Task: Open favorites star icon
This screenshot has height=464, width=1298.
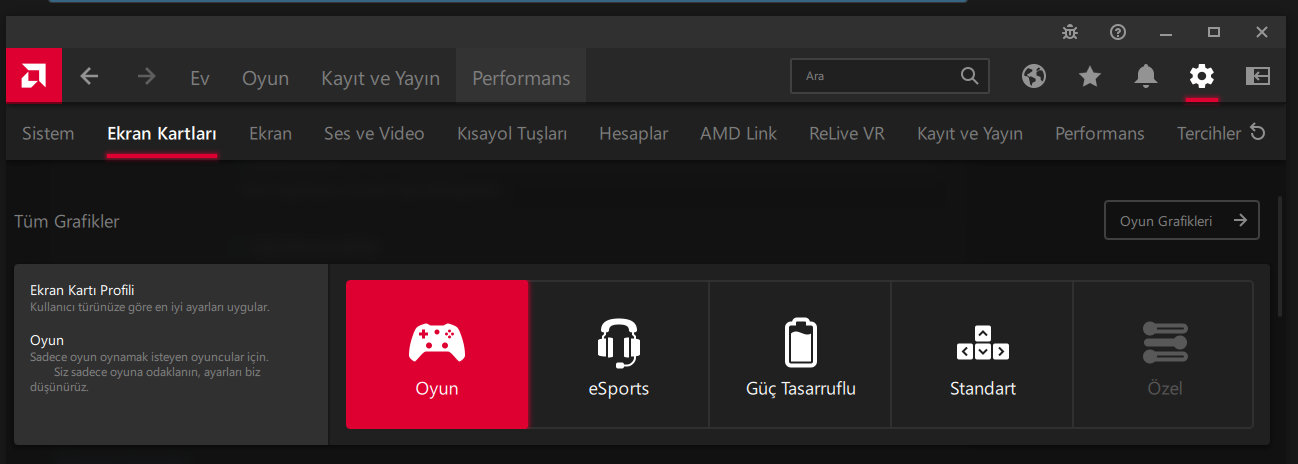Action: click(1090, 76)
